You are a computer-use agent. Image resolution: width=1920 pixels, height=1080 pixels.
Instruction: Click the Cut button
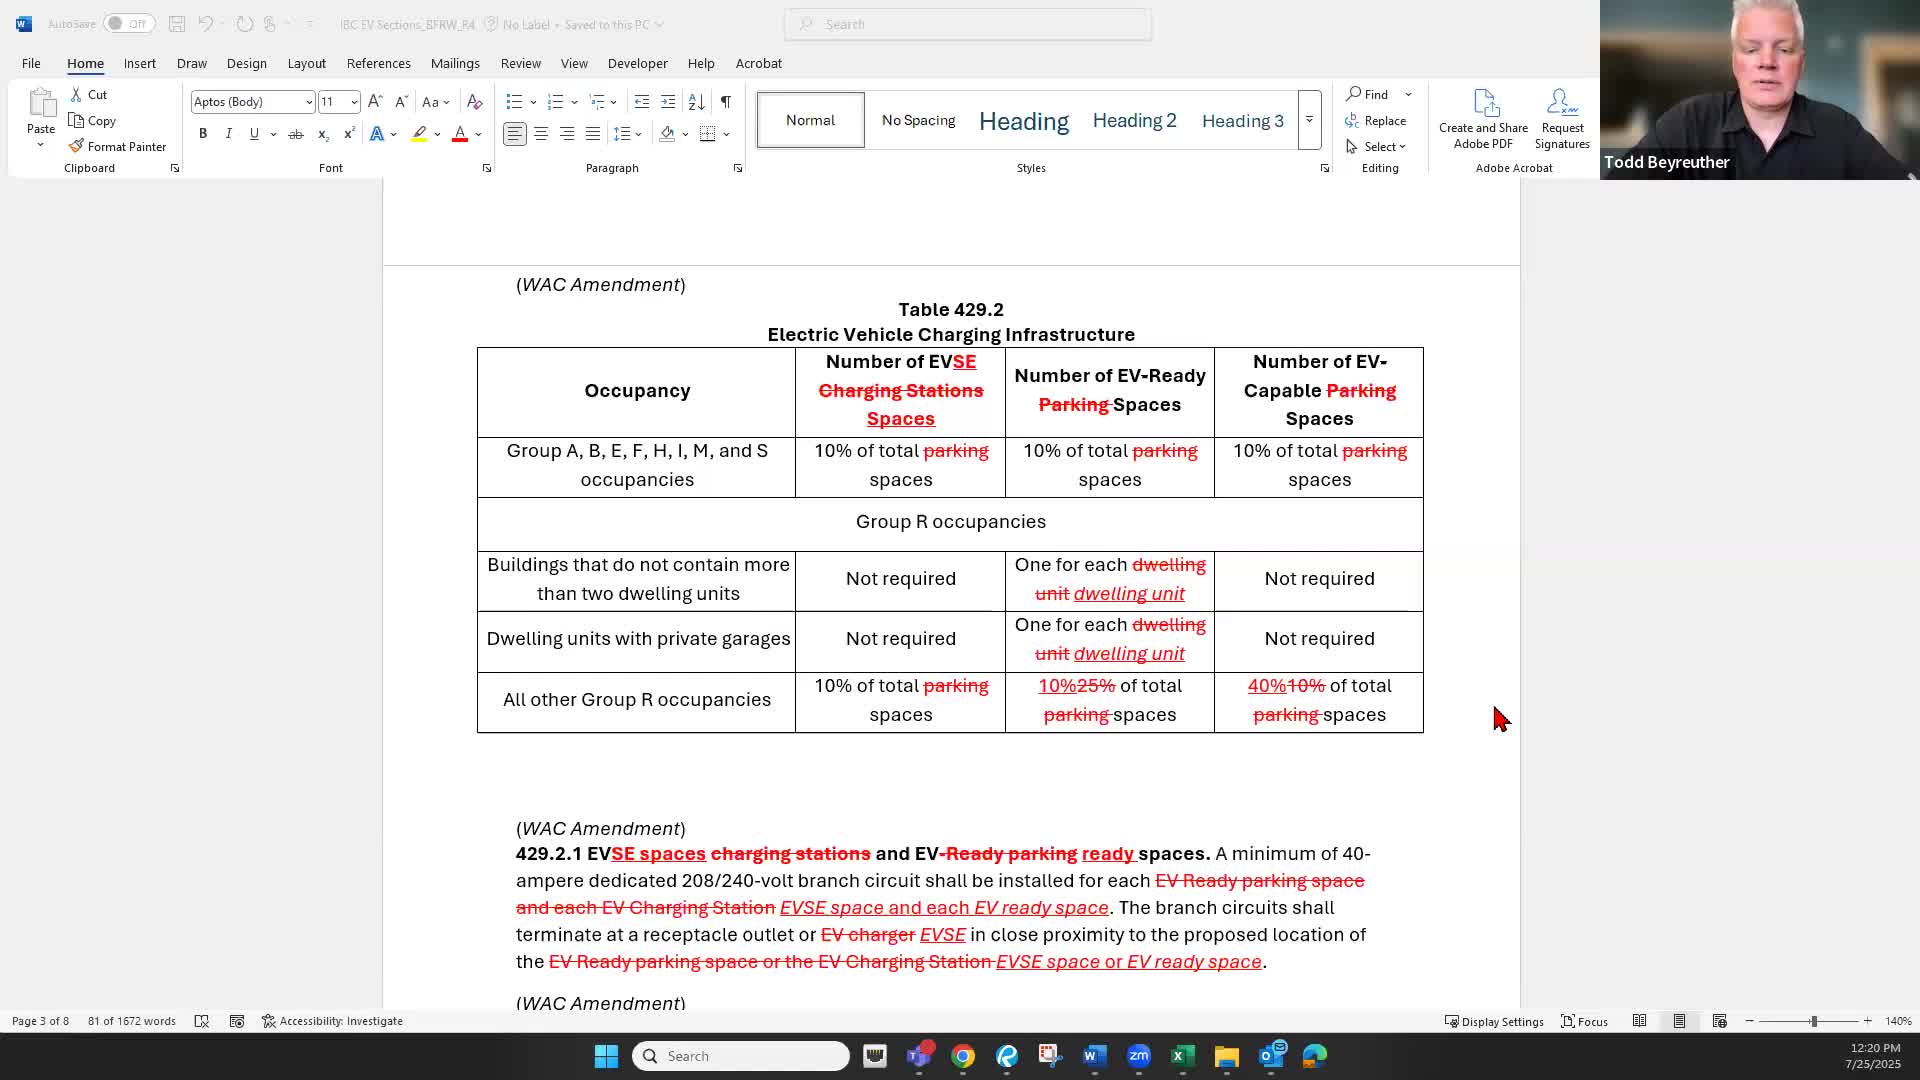pyautogui.click(x=89, y=94)
